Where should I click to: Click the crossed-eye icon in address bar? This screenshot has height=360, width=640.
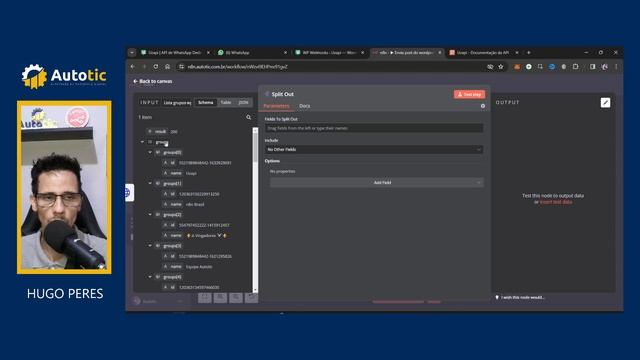[x=490, y=67]
